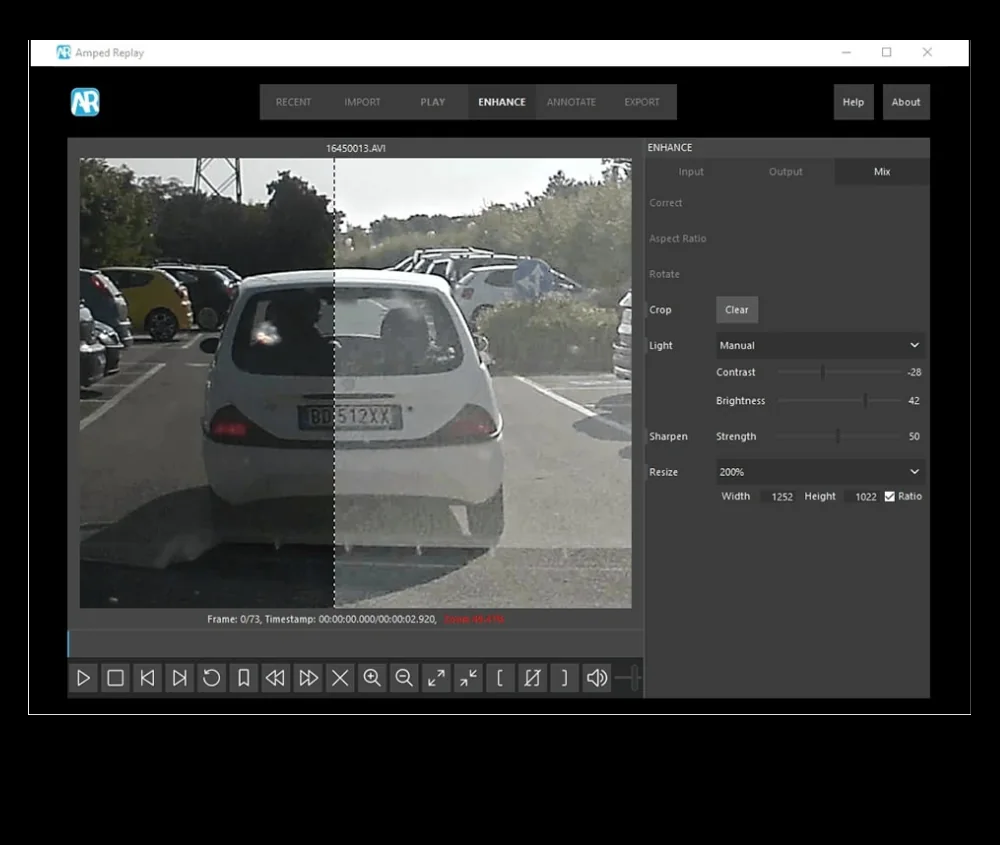
Task: Click the X icon in the playback toolbar
Action: click(340, 678)
